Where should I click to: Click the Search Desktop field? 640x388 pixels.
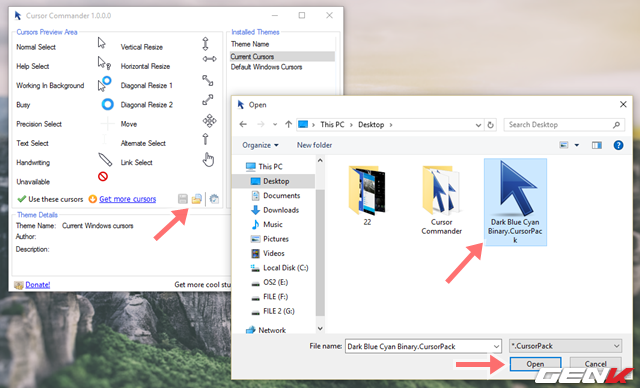coord(564,125)
